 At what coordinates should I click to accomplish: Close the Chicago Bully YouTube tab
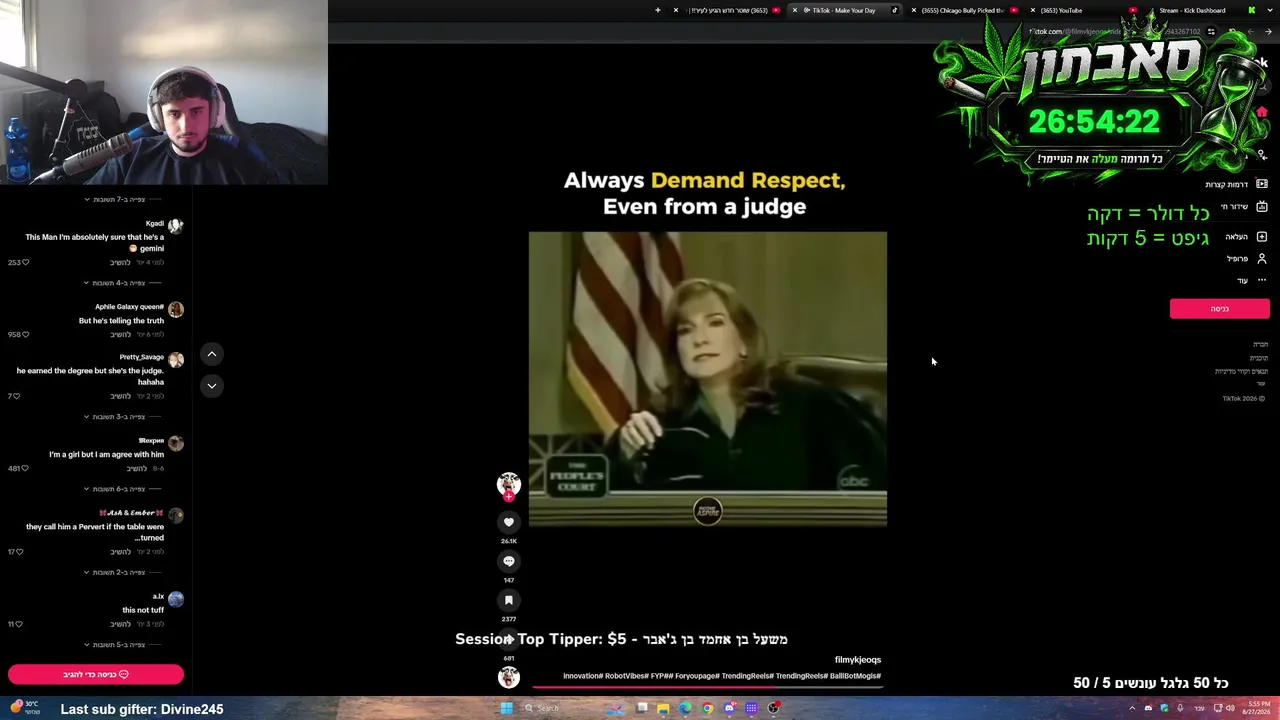click(914, 10)
